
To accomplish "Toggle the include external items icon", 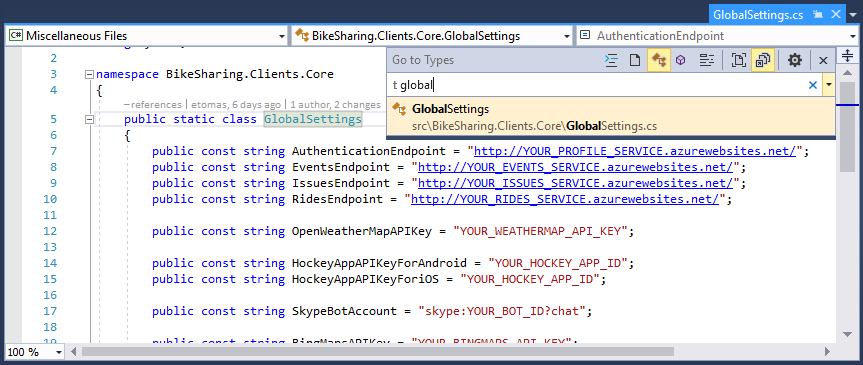I will click(x=763, y=61).
